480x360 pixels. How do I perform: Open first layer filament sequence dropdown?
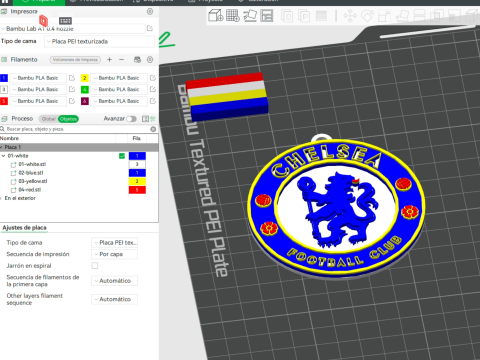coord(115,281)
